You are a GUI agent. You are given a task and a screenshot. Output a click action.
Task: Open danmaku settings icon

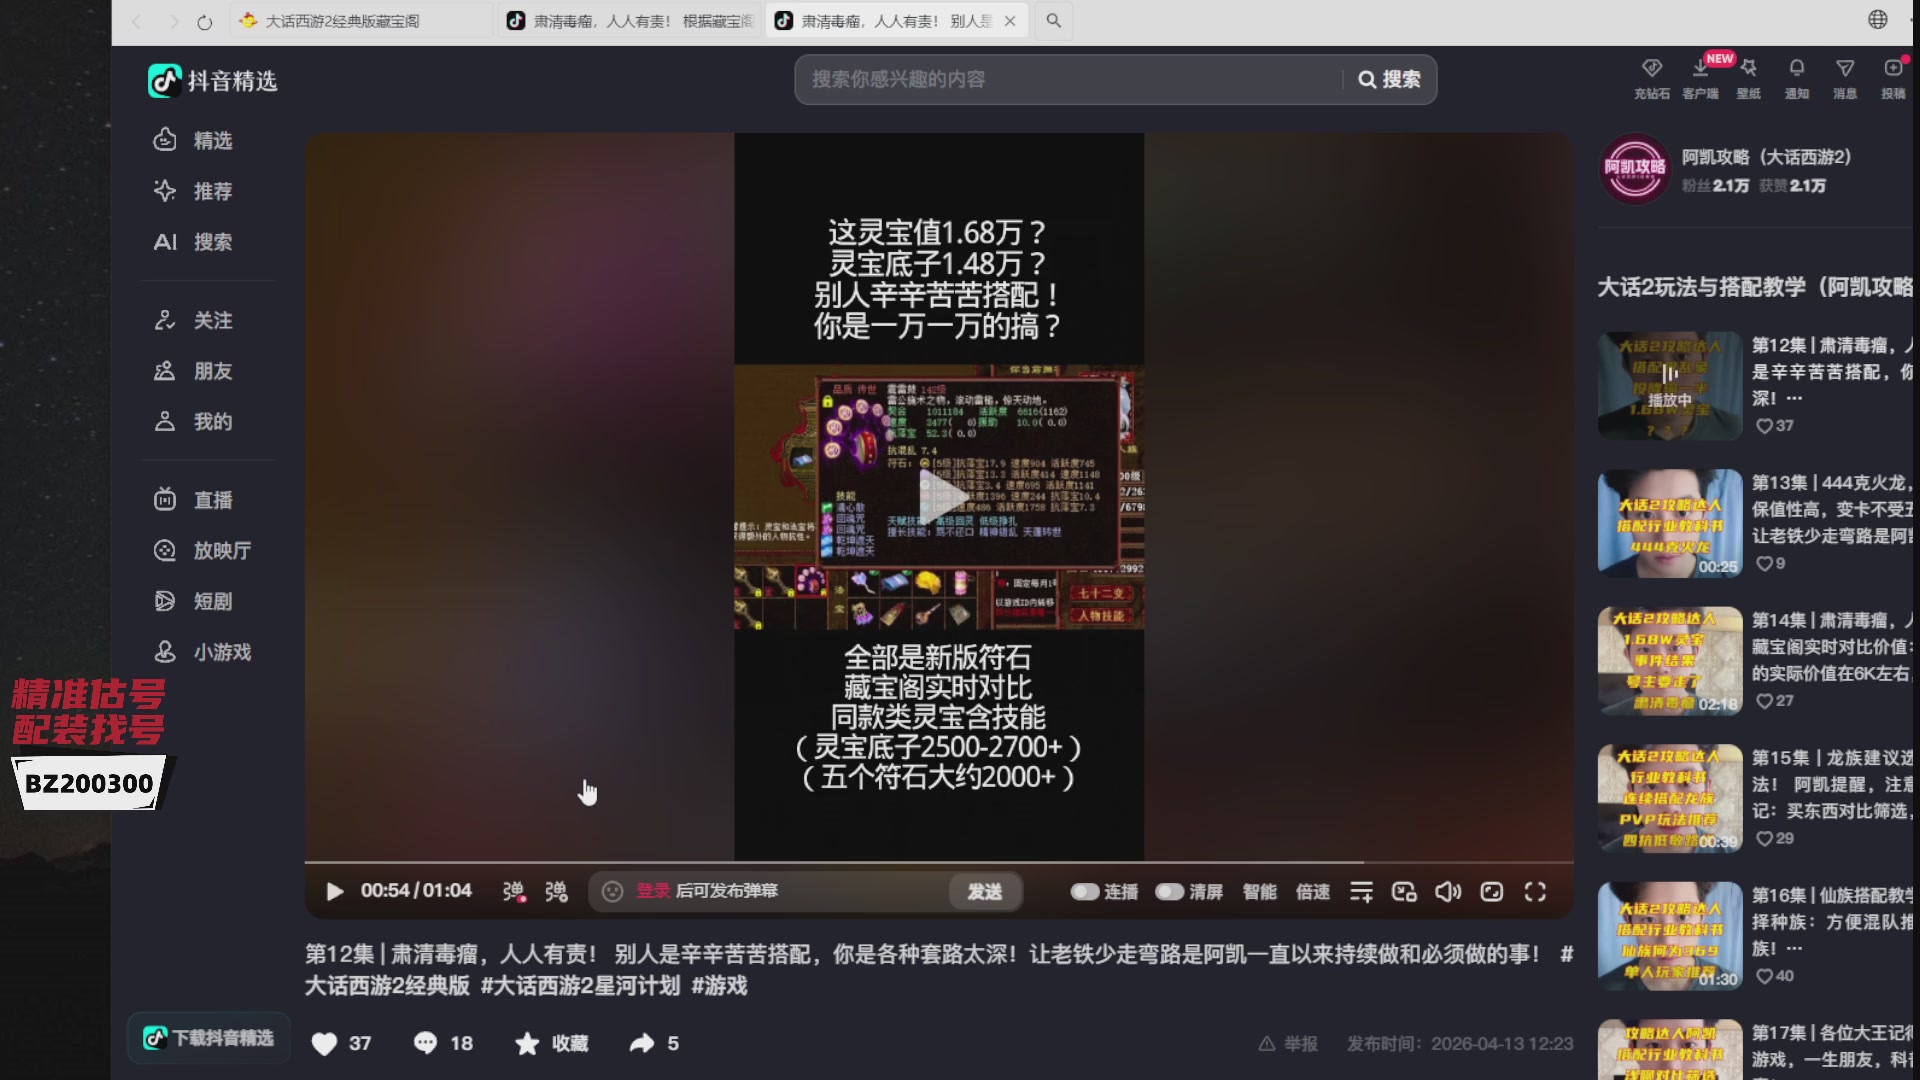point(556,891)
